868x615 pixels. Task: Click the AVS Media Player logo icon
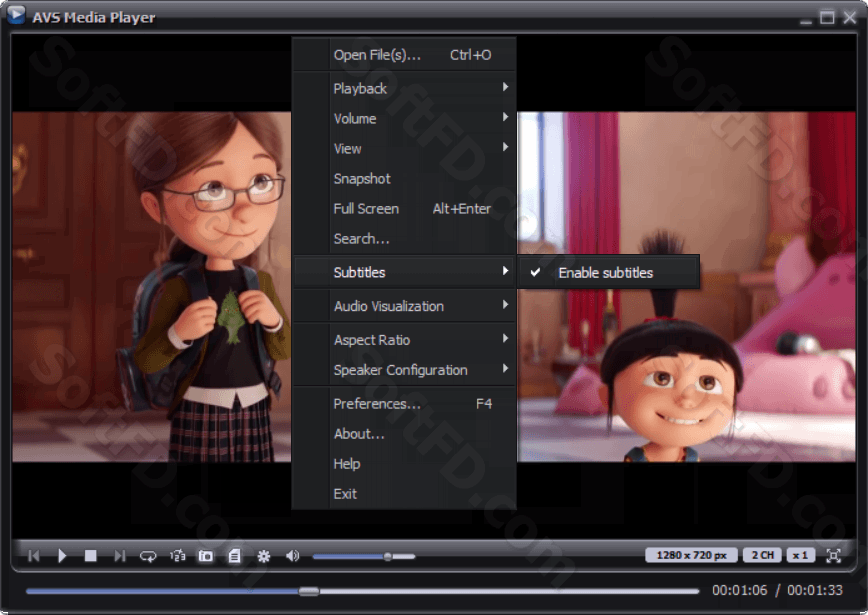coord(16,15)
